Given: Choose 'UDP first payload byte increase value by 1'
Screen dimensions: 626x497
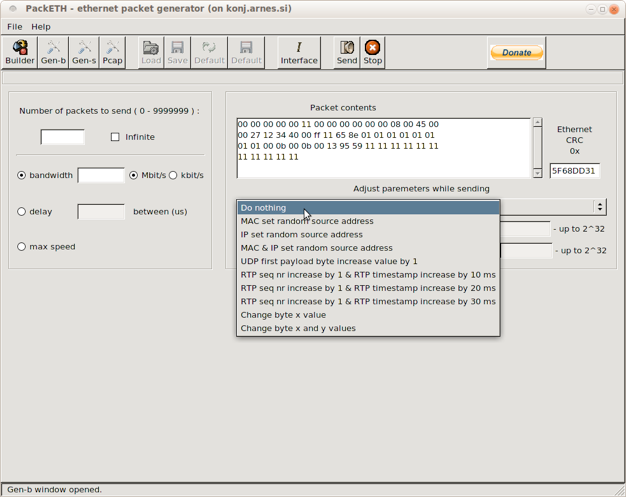Looking at the screenshot, I should tap(368, 261).
